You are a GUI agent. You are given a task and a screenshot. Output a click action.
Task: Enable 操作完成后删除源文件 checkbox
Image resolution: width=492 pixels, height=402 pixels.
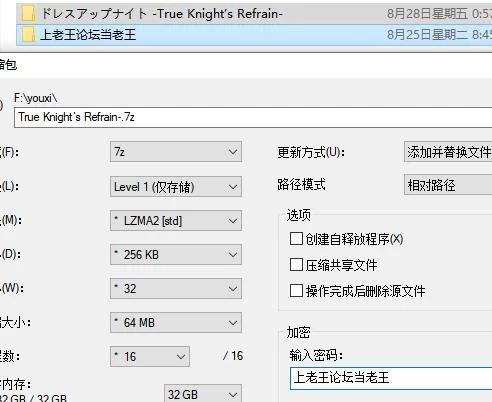click(x=296, y=291)
